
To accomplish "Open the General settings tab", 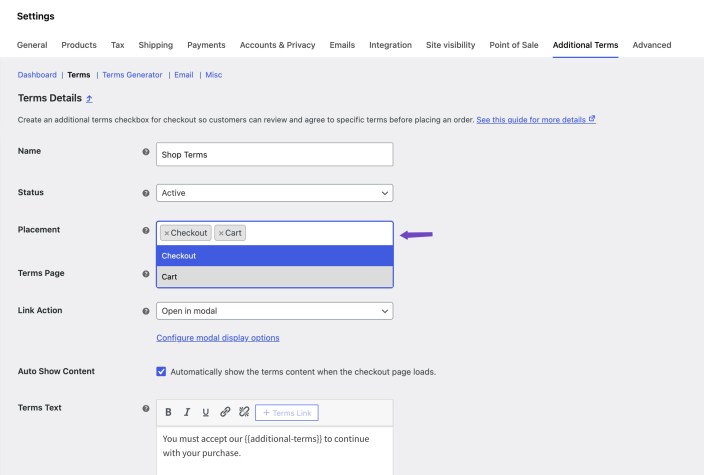I will (32, 45).
